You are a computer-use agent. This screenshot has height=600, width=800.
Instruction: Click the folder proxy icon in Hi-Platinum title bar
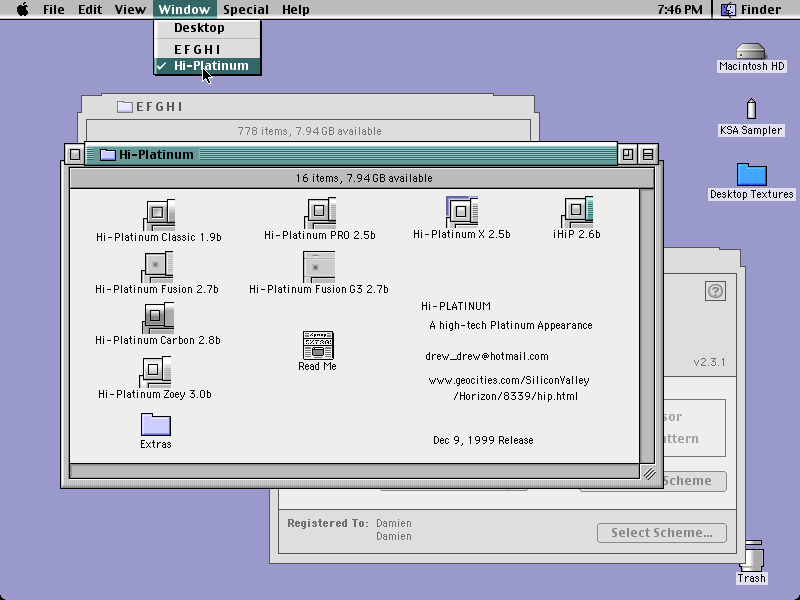coord(108,155)
